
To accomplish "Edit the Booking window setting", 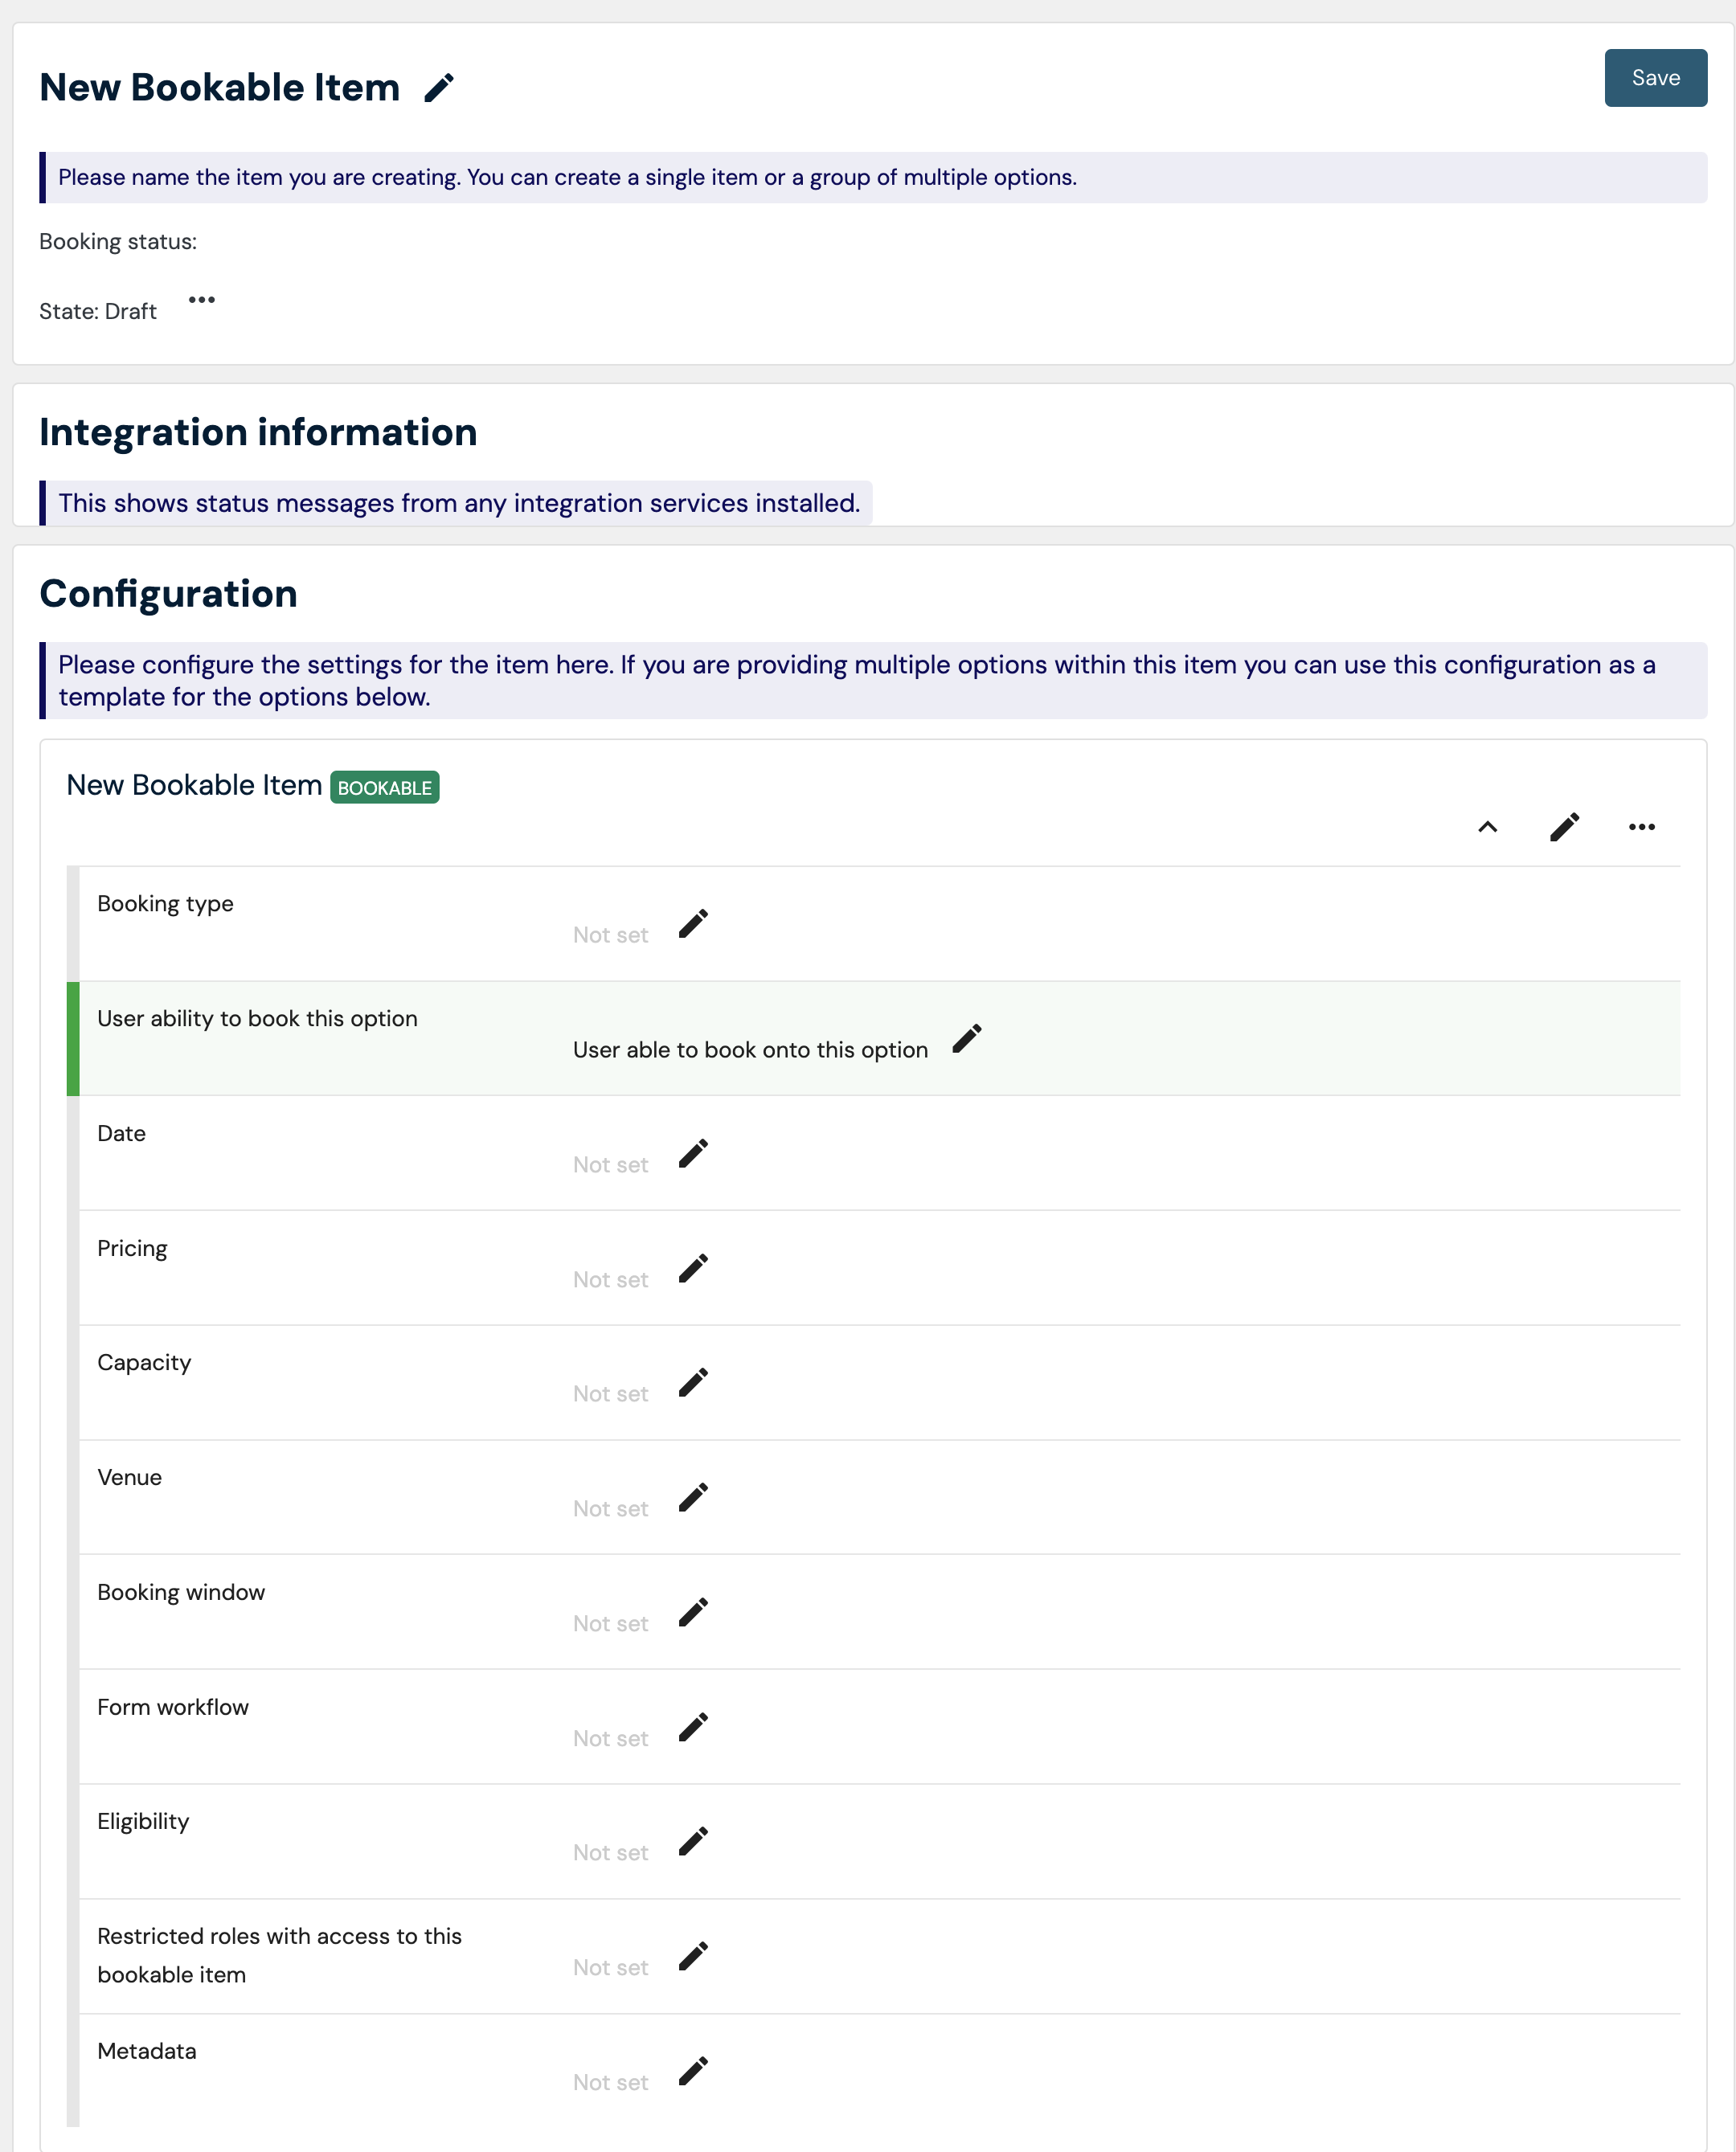I will tap(693, 1613).
